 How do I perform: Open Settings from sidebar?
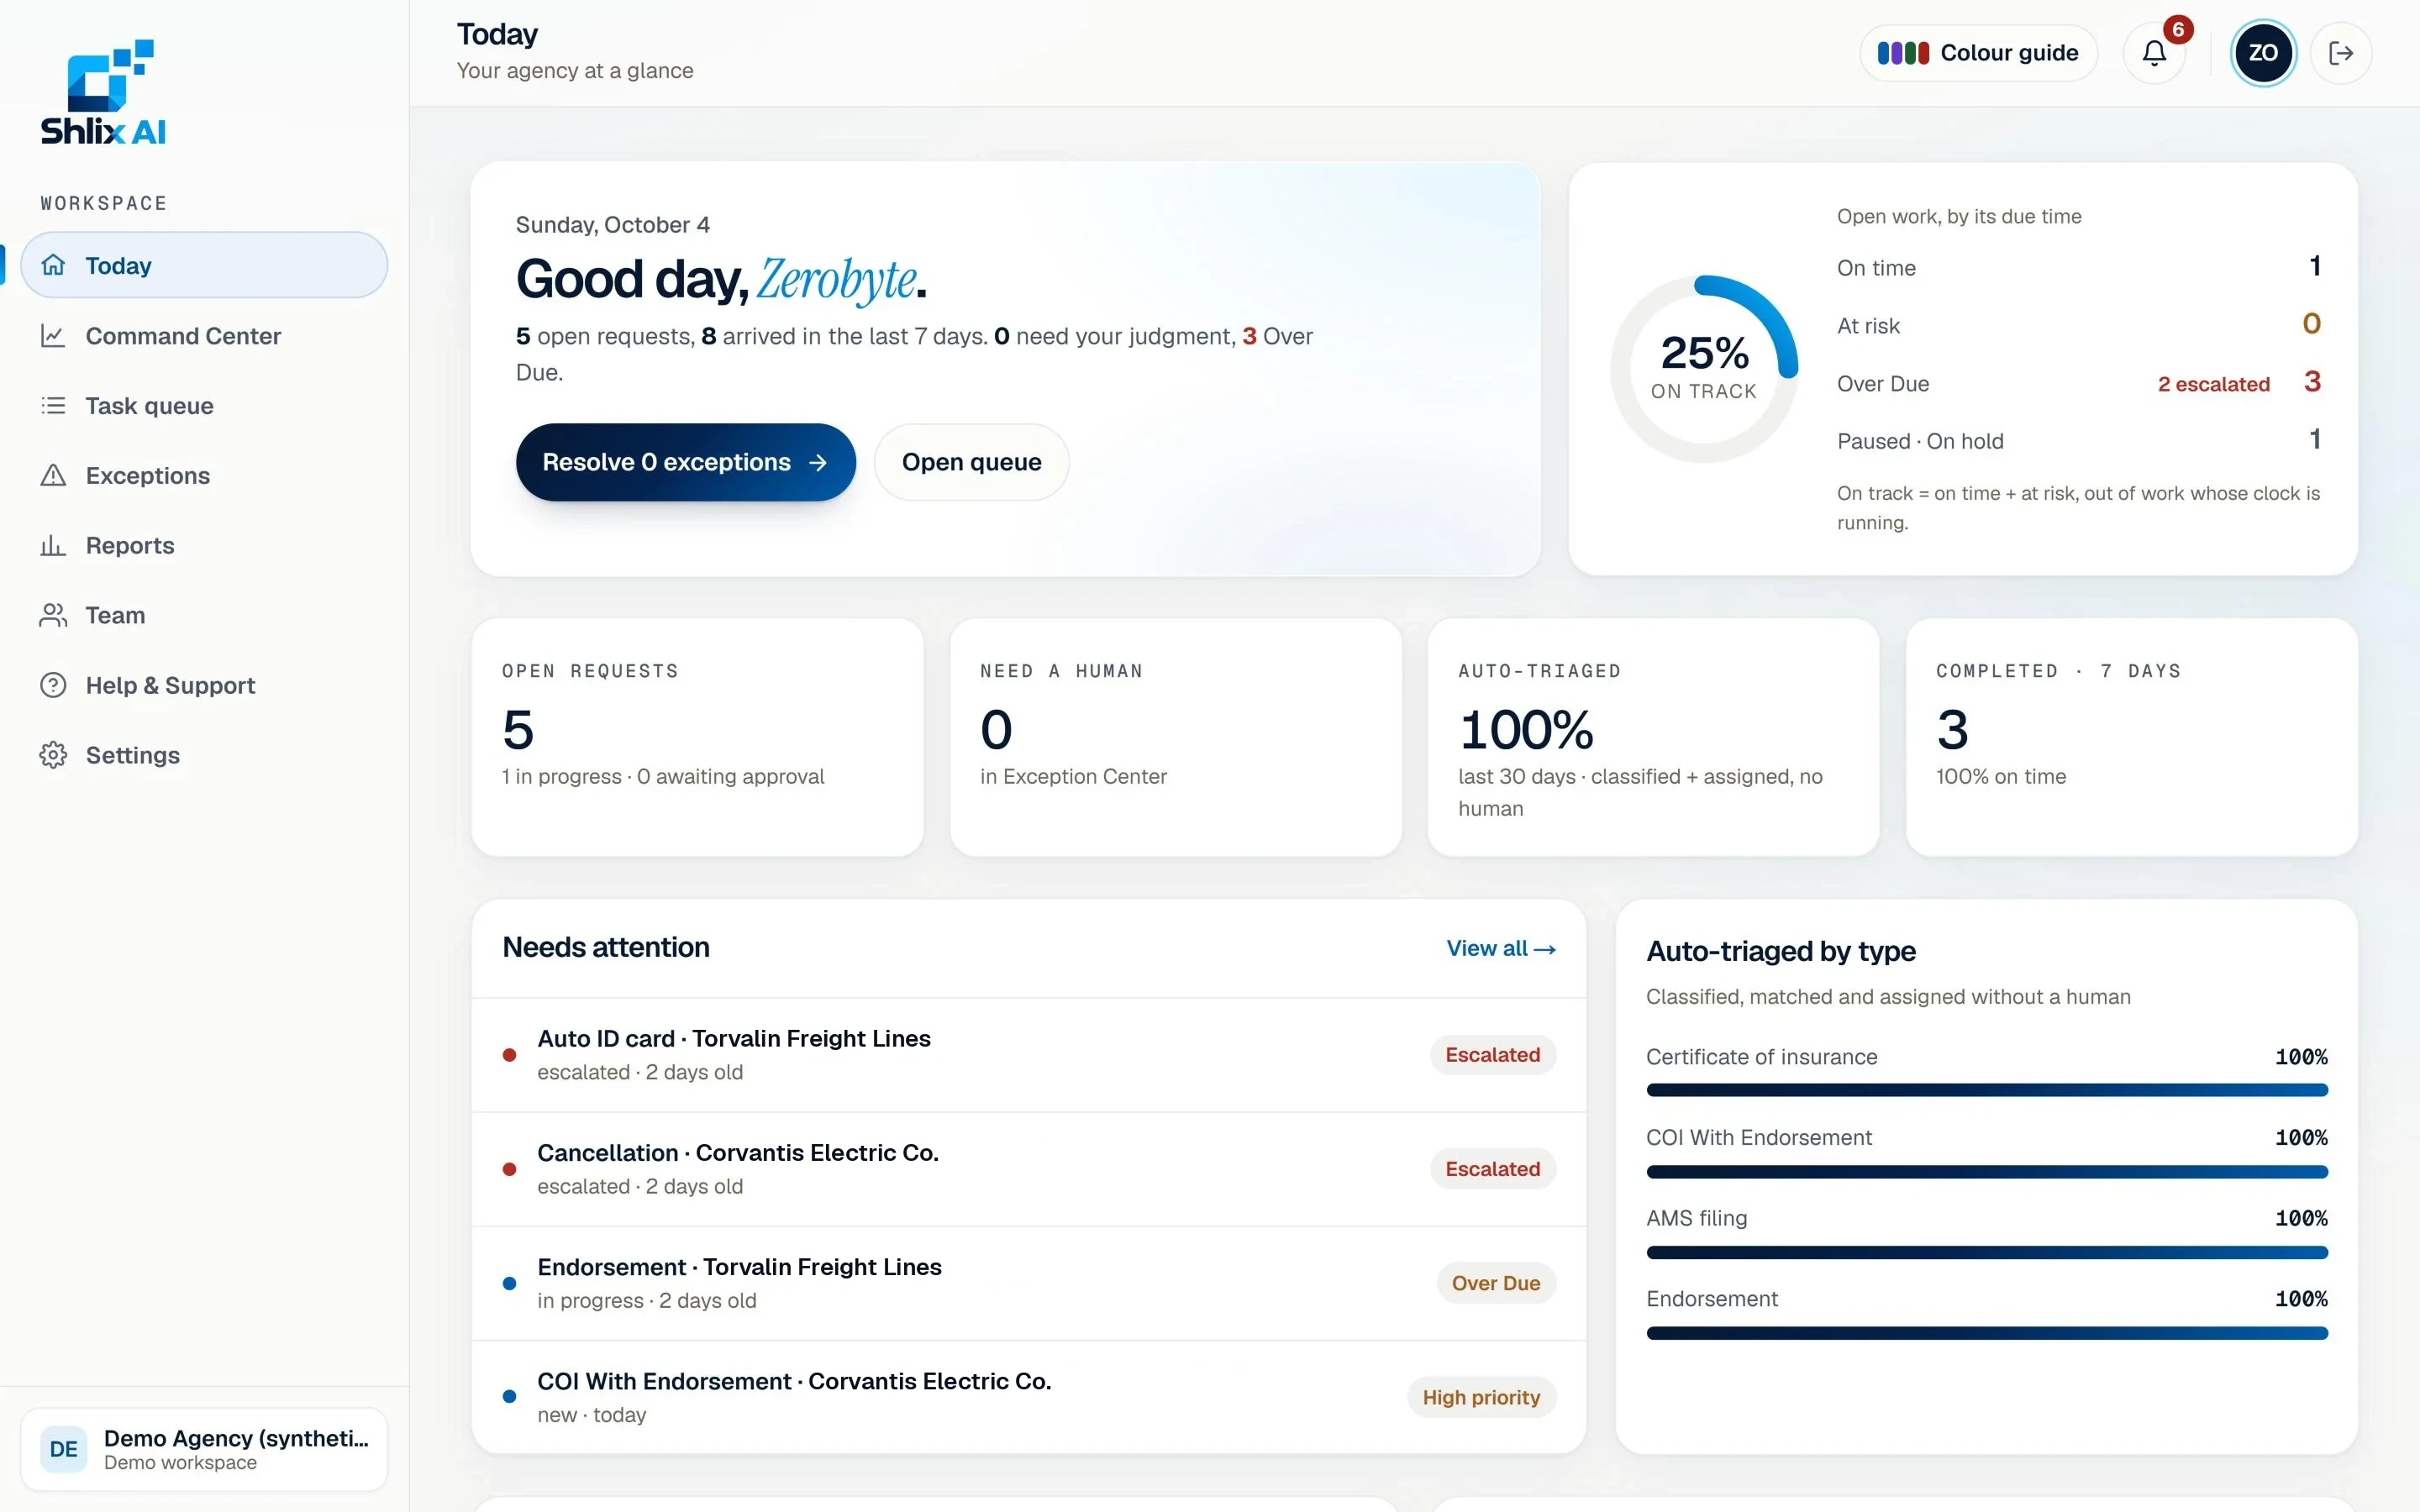coord(204,755)
